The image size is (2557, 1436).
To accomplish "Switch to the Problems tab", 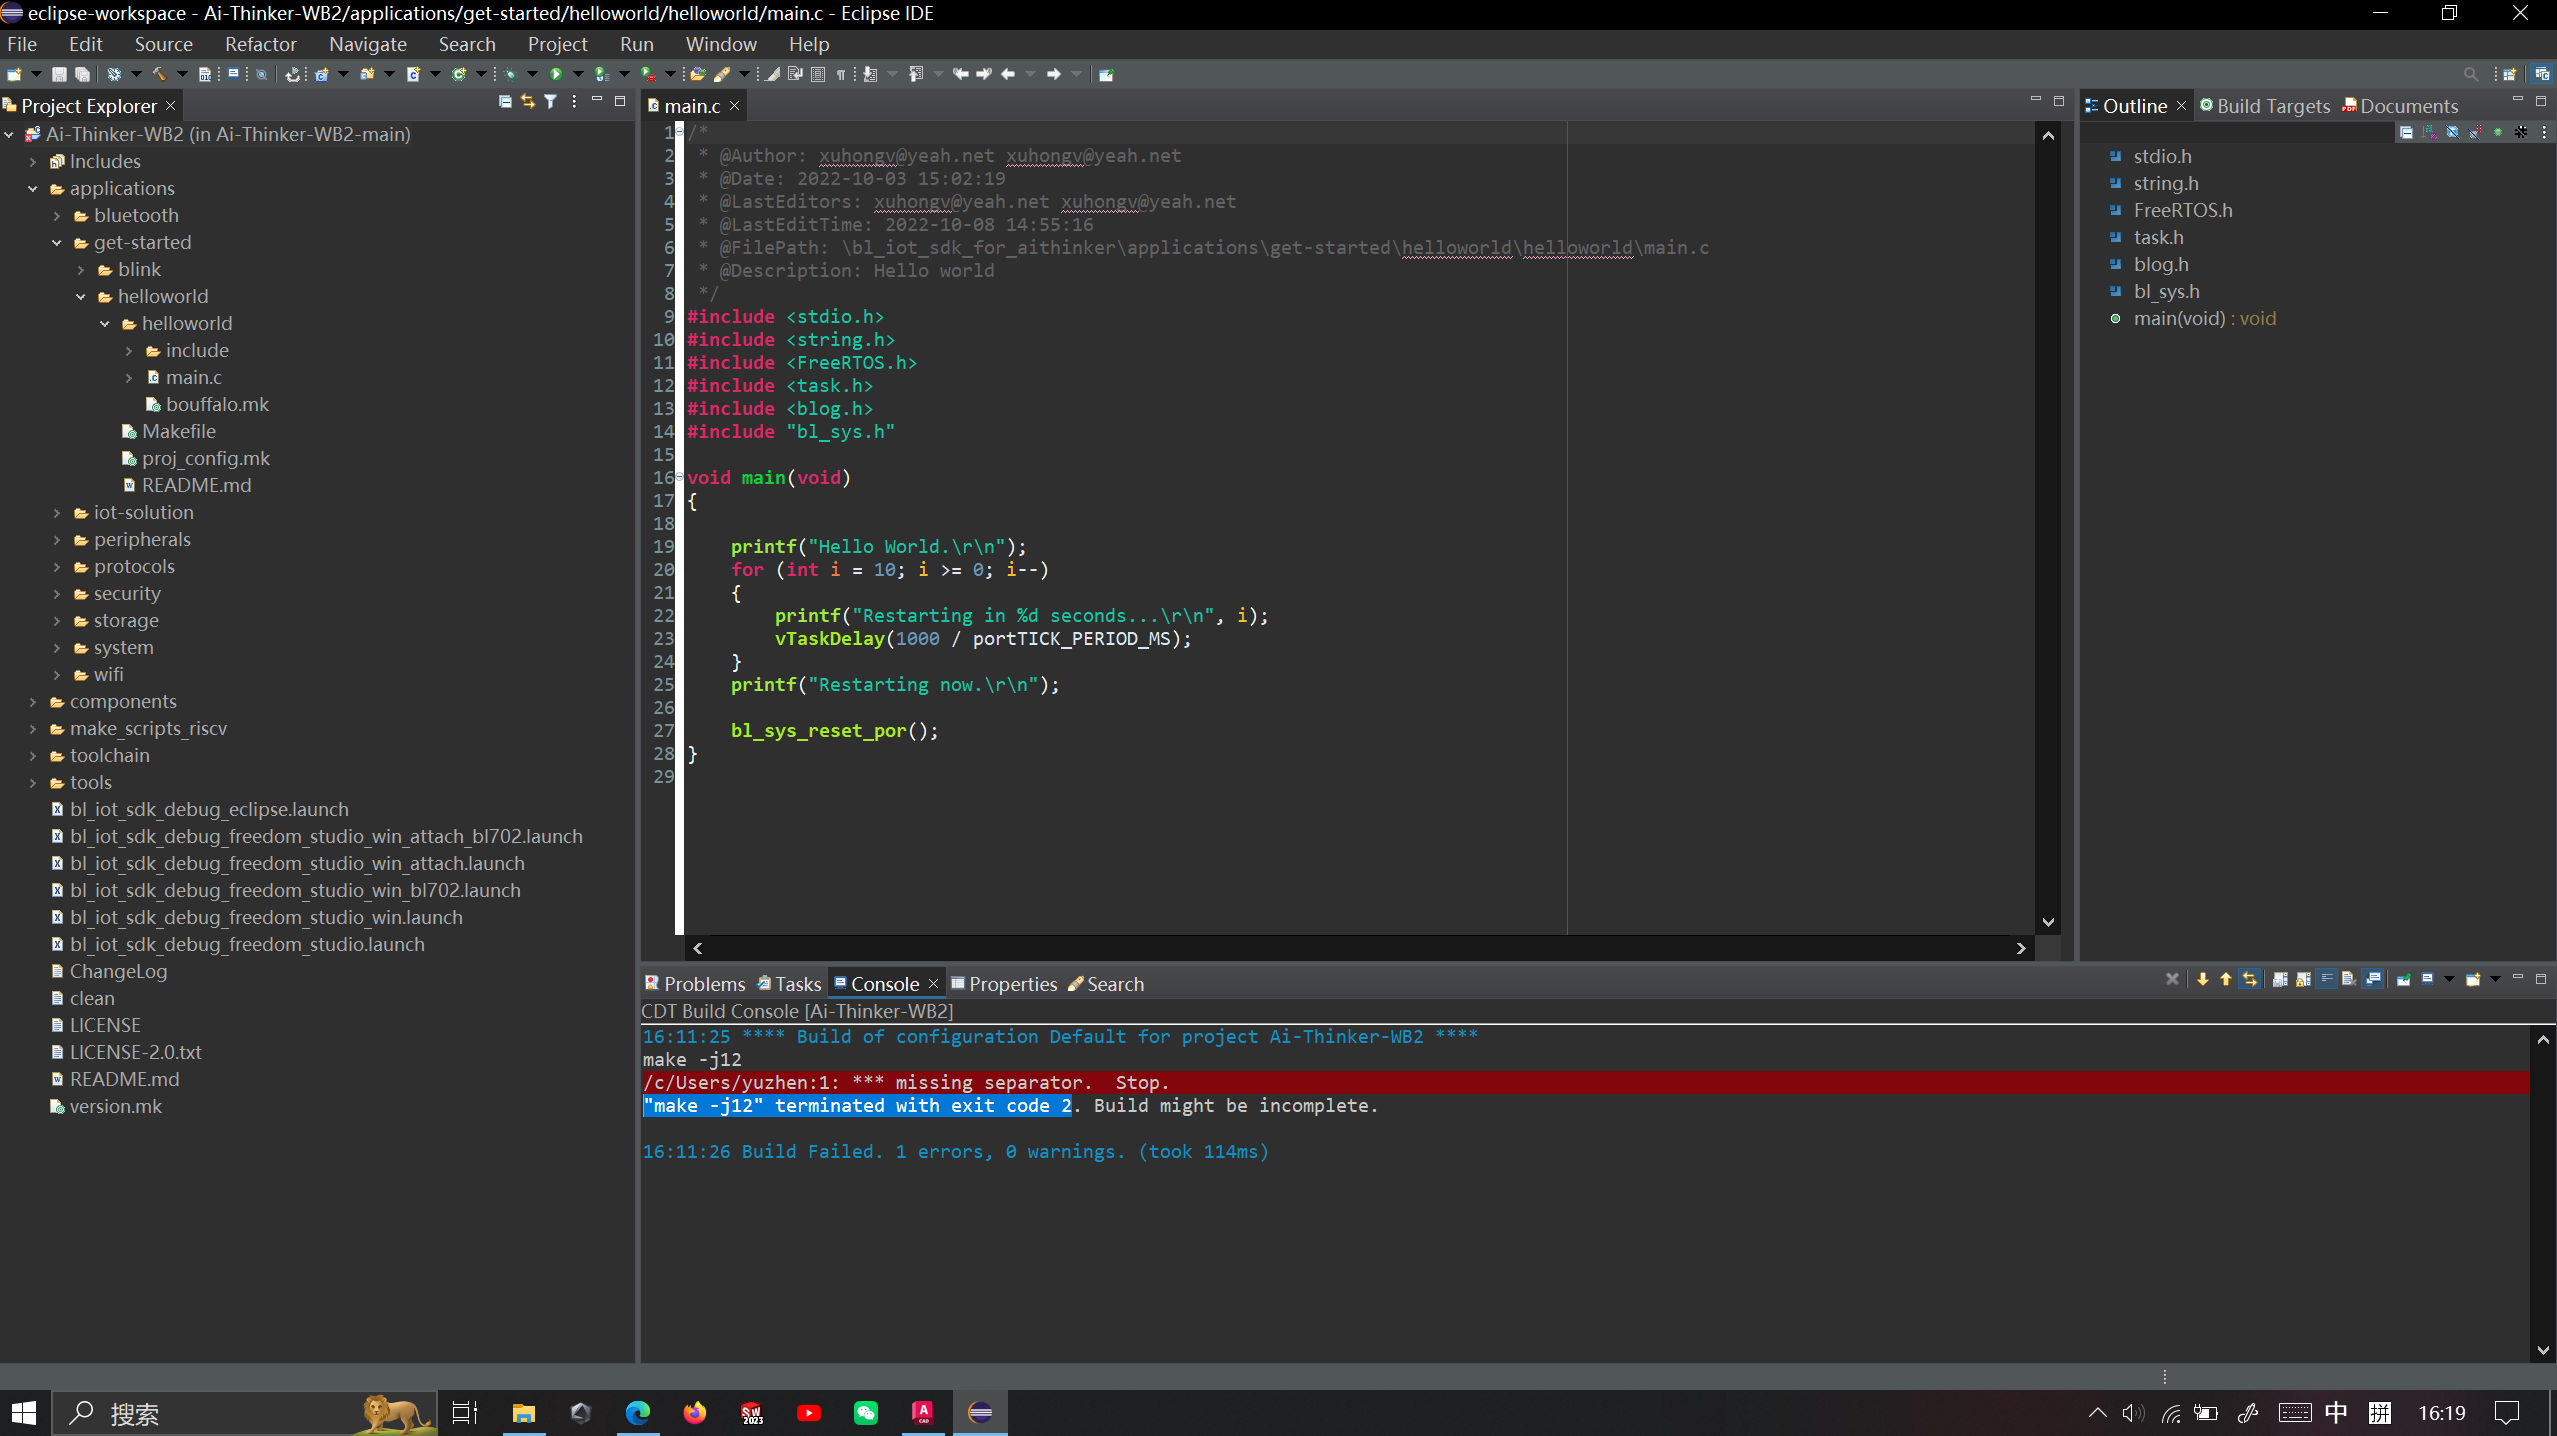I will click(695, 984).
